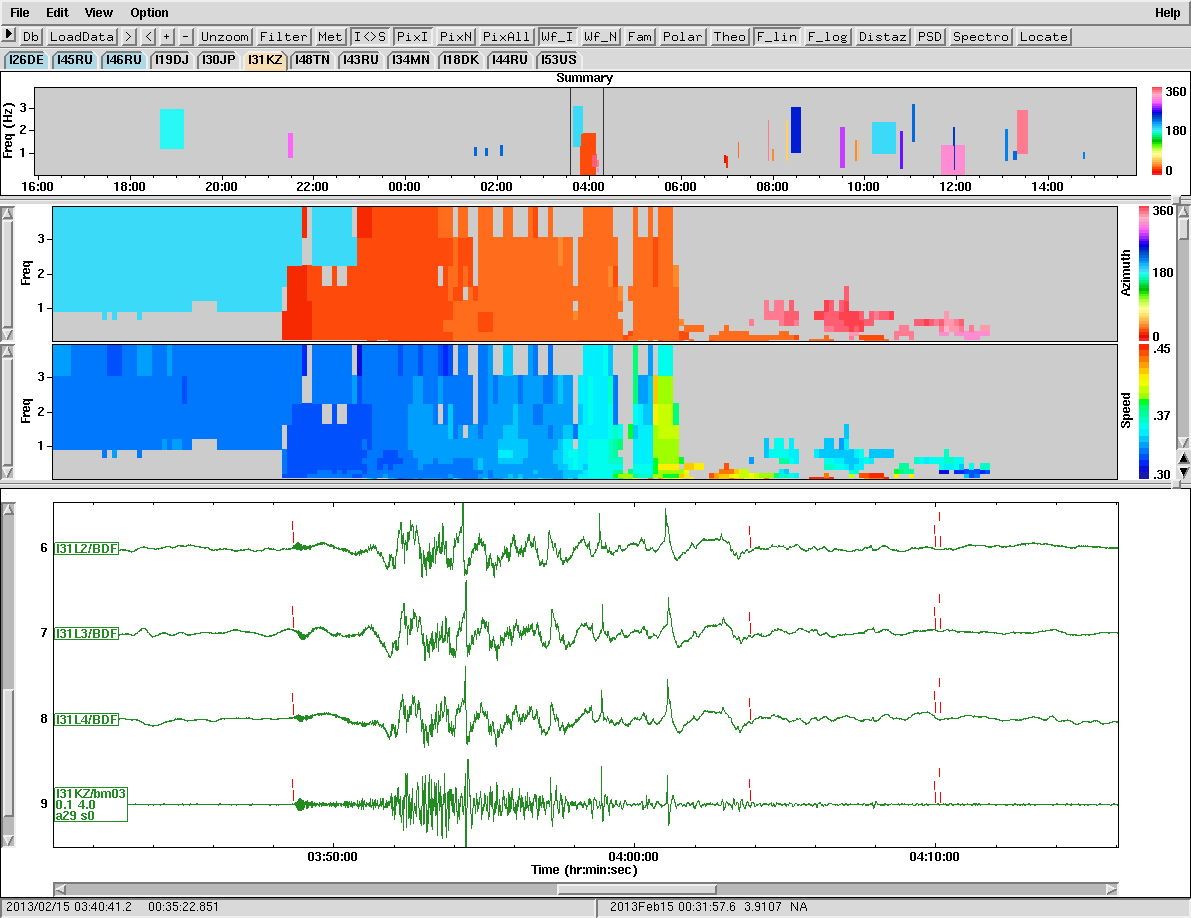The height and width of the screenshot is (918, 1191).
Task: Open the PSD analysis tool
Action: click(928, 36)
